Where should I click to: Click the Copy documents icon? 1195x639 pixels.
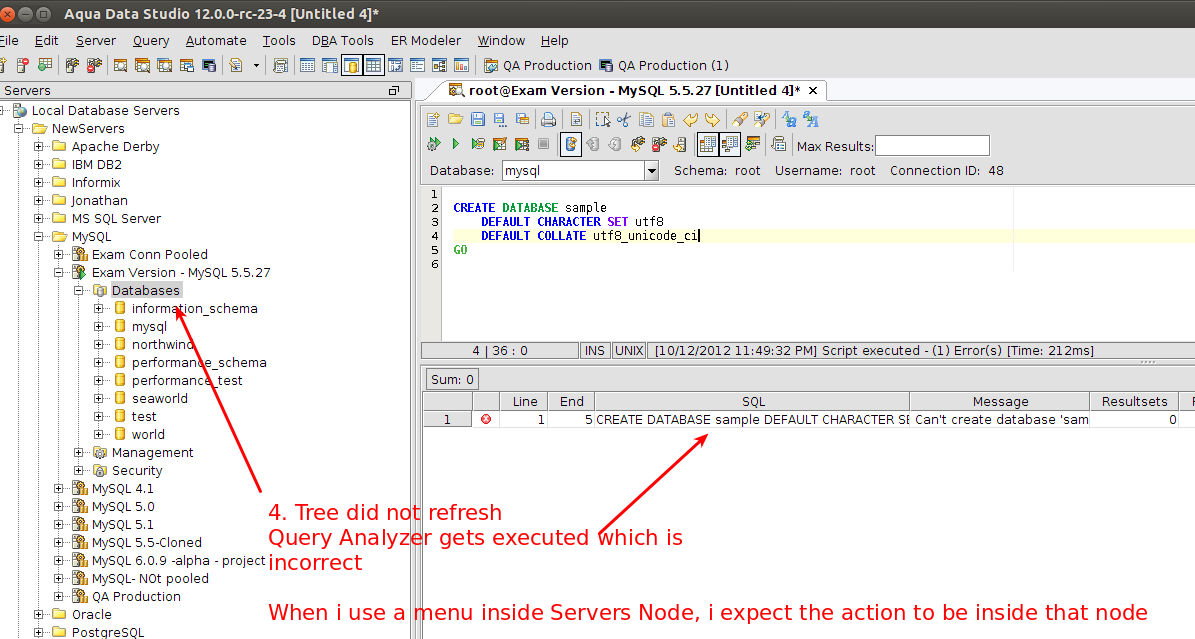pos(646,120)
